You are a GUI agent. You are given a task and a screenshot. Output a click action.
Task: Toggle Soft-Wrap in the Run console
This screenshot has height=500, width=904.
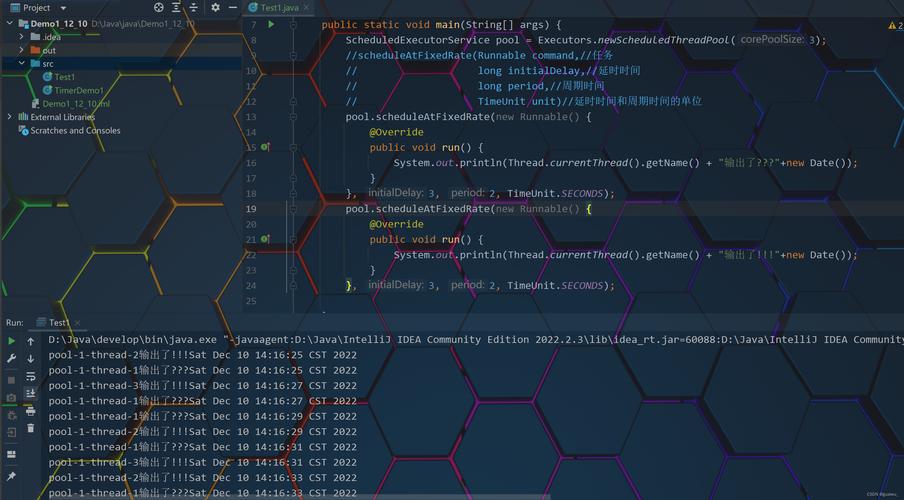[30, 376]
